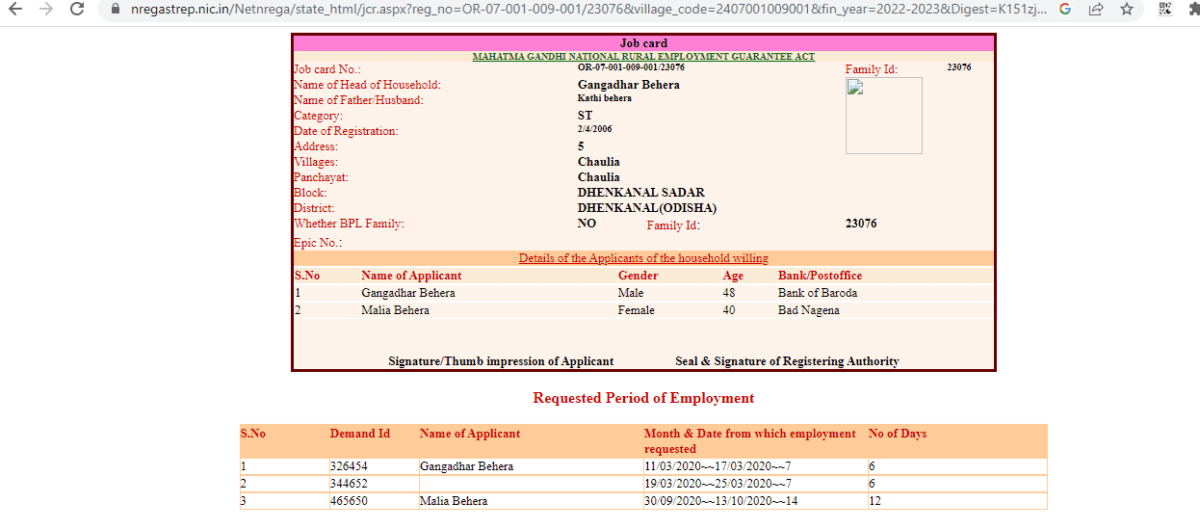The height and width of the screenshot is (529, 1200).
Task: Click the 'Epic No.:' label
Action: 318,243
